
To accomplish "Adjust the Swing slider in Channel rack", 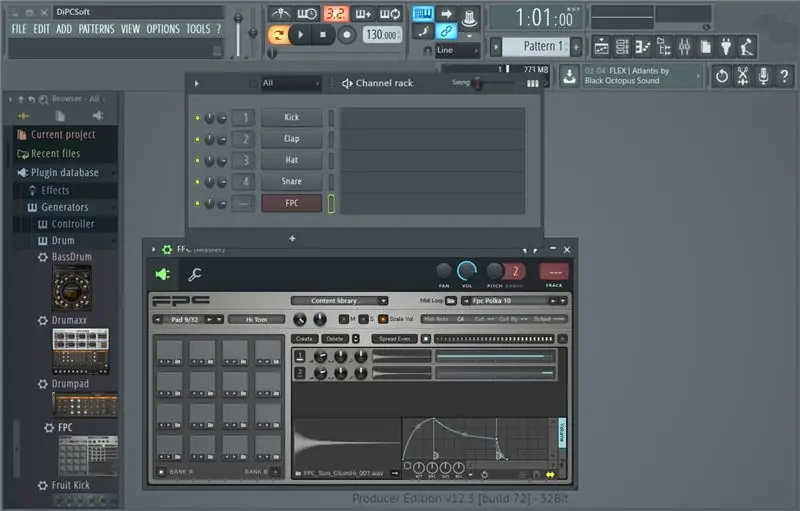I will point(479,83).
